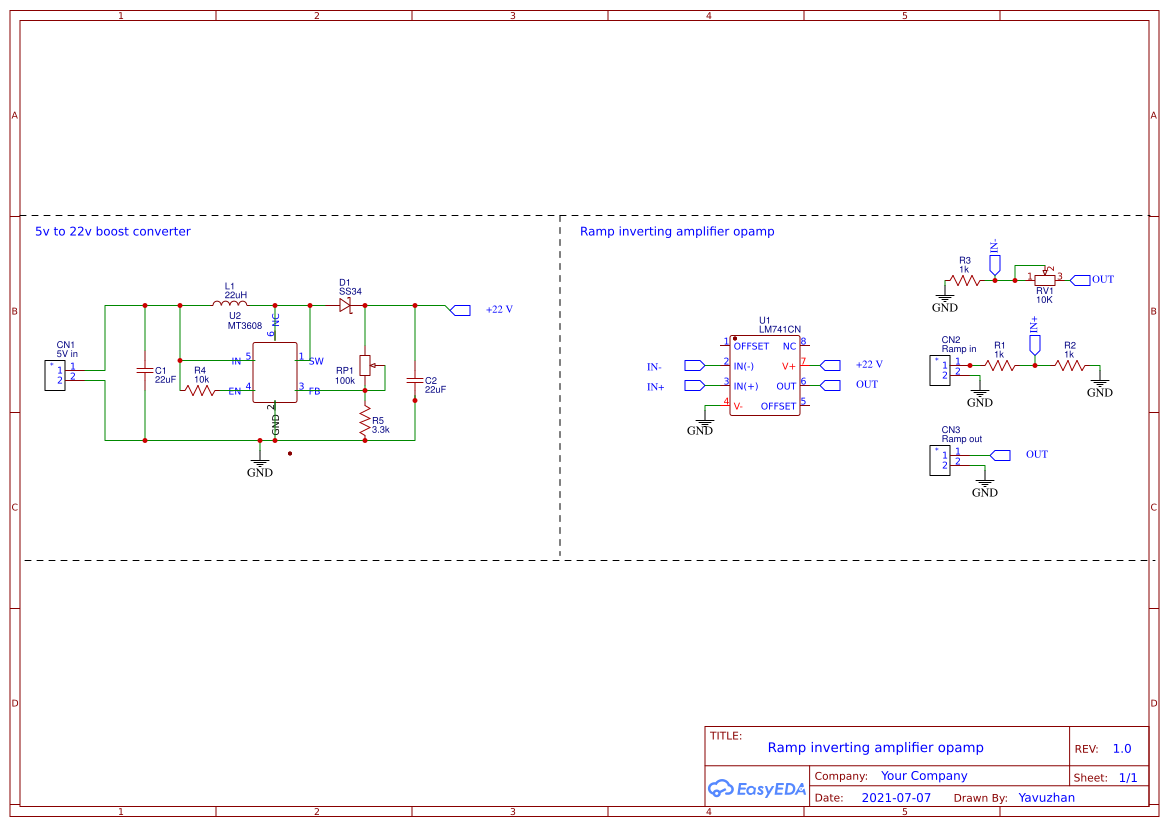Select the IN+ arrow flag above R1
The height and width of the screenshot is (827, 1169).
coord(1035,345)
